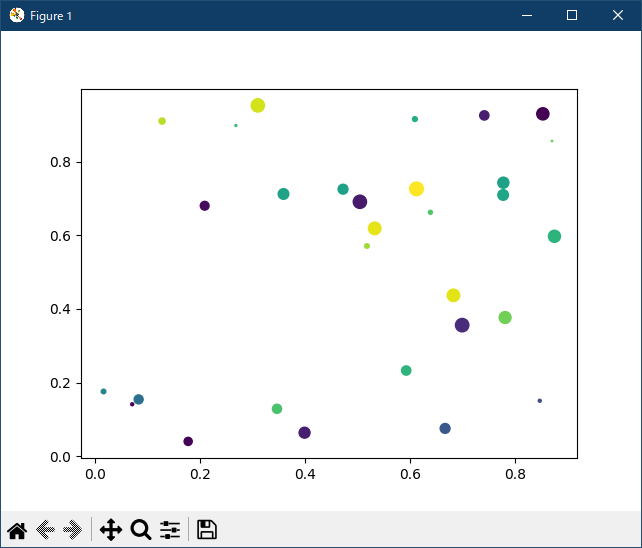Reset the plot to its original view with Home
642x548 pixels.
coord(17,531)
